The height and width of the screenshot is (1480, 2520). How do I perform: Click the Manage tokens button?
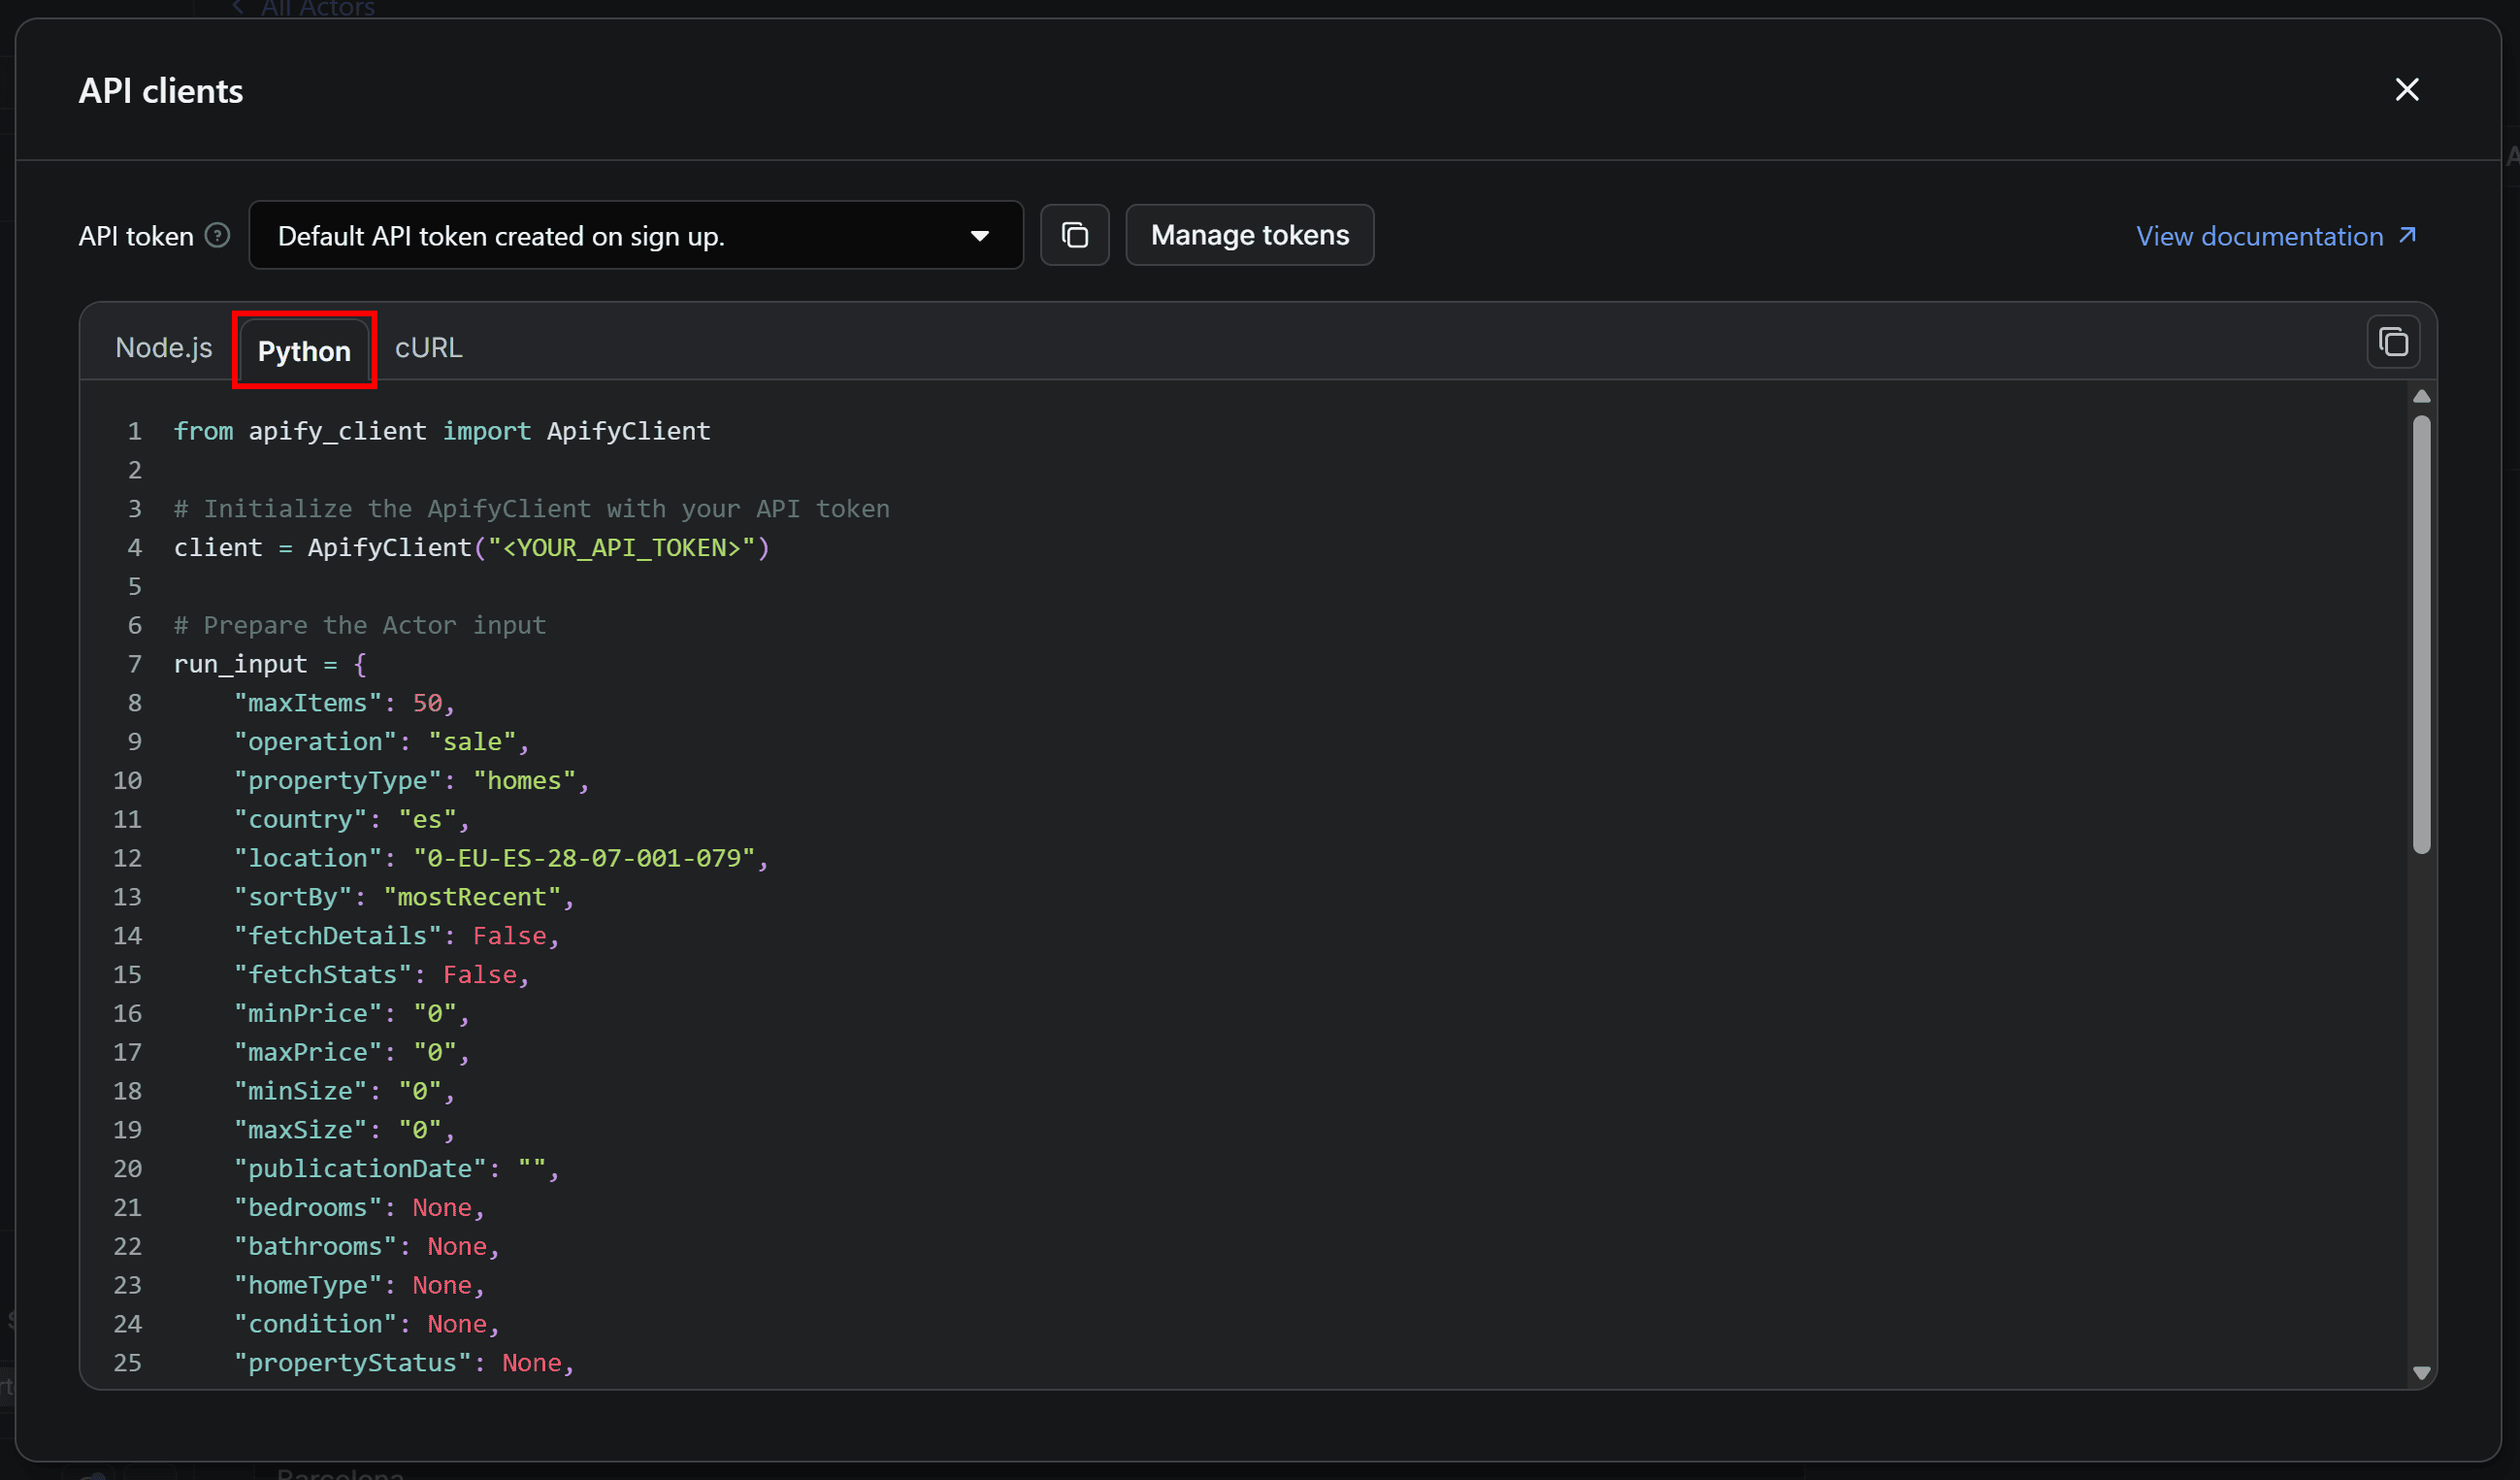click(1249, 235)
